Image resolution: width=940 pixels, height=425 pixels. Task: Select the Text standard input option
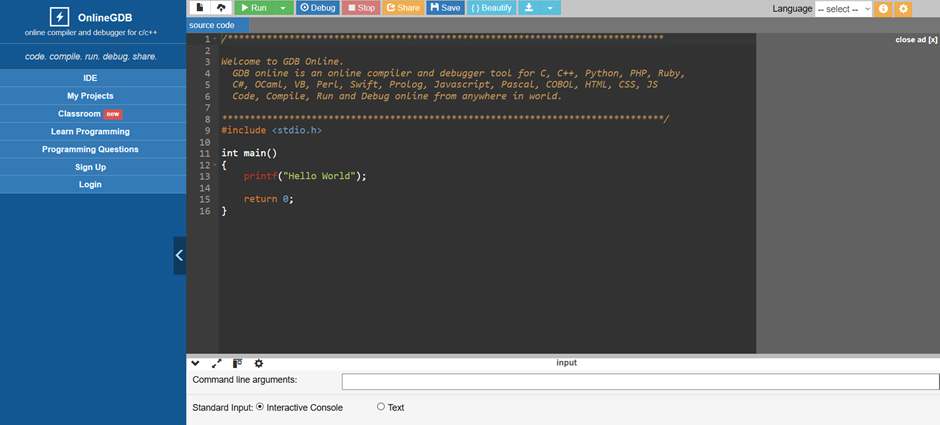coord(381,407)
